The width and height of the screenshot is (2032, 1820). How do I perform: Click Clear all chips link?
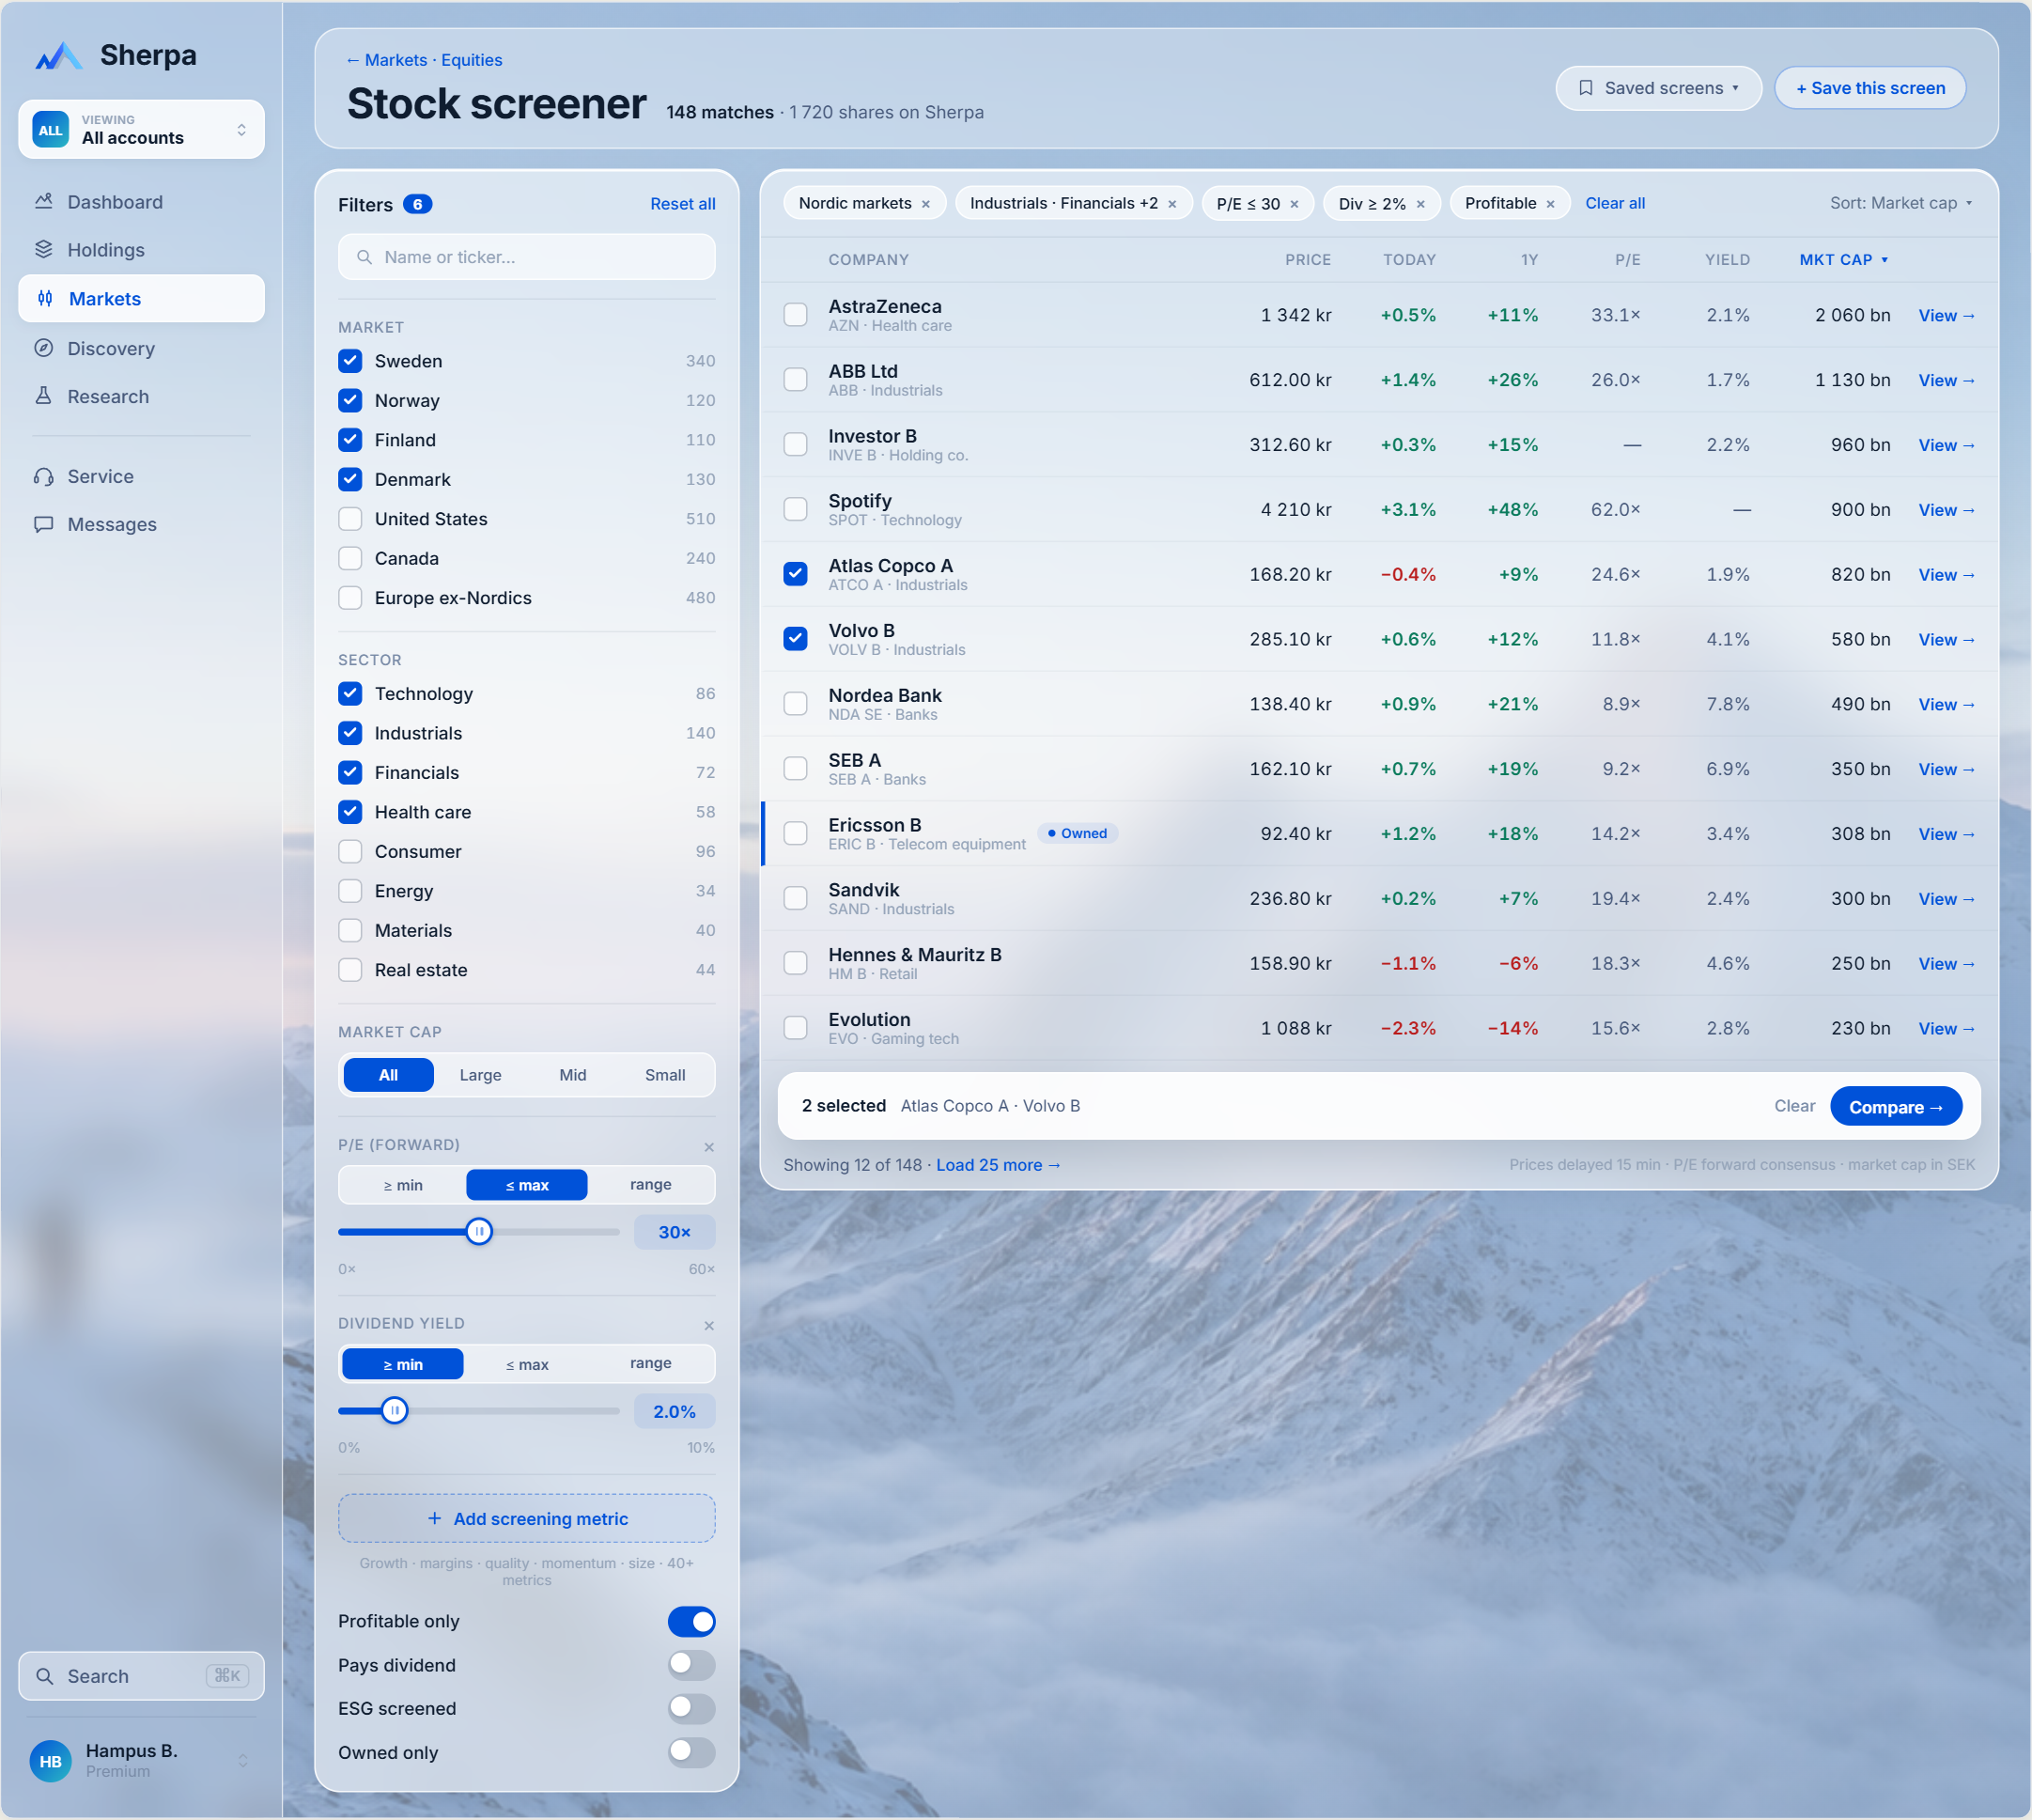(x=1615, y=204)
